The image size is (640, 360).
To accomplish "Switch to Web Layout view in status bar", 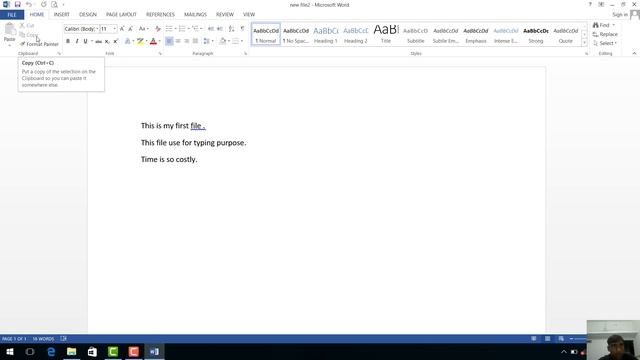I will pyautogui.click(x=561, y=339).
